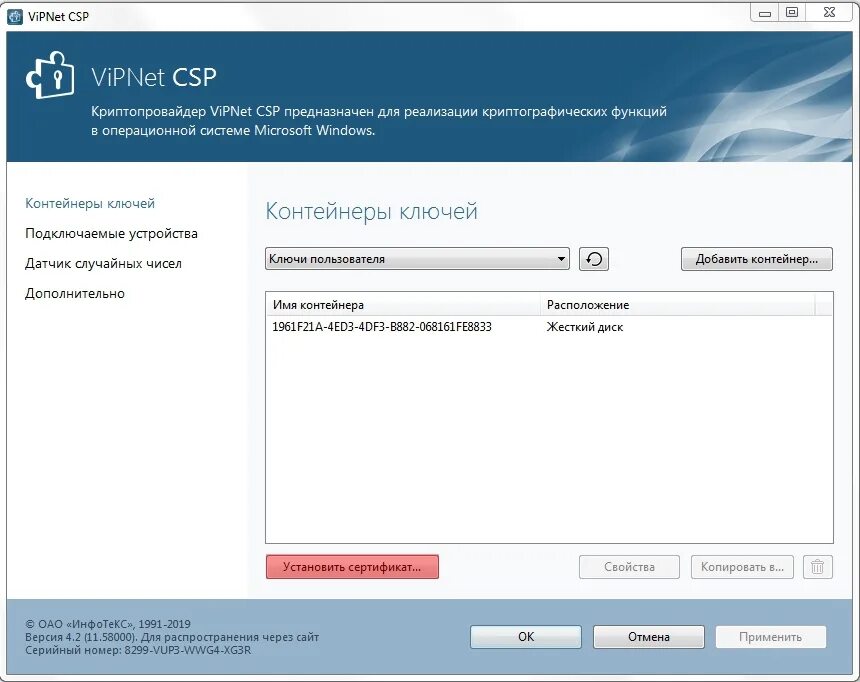Image resolution: width=860 pixels, height=682 pixels.
Task: Select container 1961F21A-4ED3-4DF3-B882-068161FE8833
Action: pyautogui.click(x=382, y=327)
